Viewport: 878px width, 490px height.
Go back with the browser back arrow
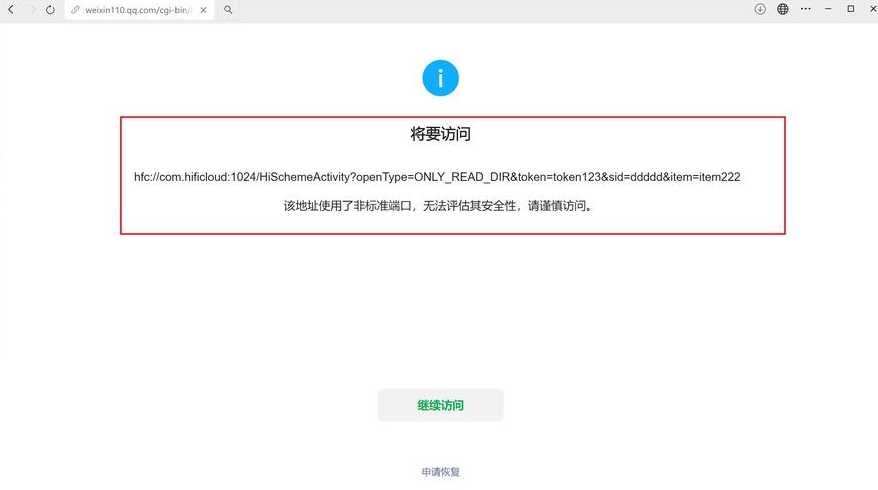tap(11, 10)
